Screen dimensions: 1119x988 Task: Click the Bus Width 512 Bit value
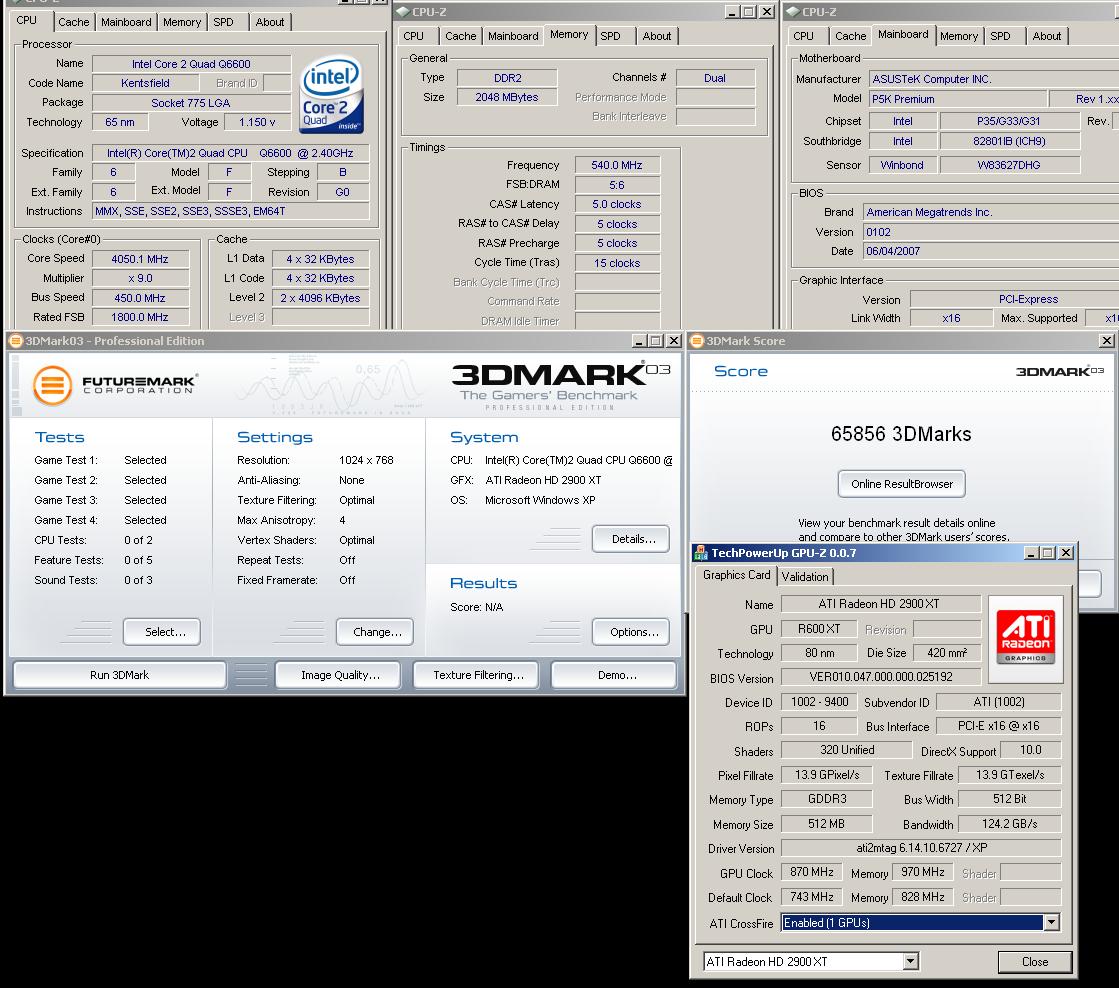pyautogui.click(x=1009, y=799)
